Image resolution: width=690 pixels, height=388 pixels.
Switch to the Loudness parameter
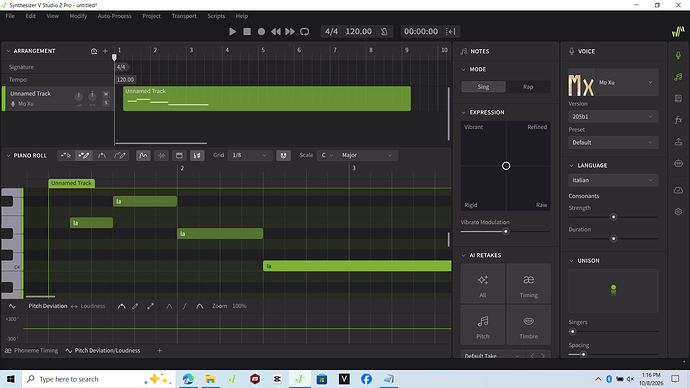[x=93, y=306]
